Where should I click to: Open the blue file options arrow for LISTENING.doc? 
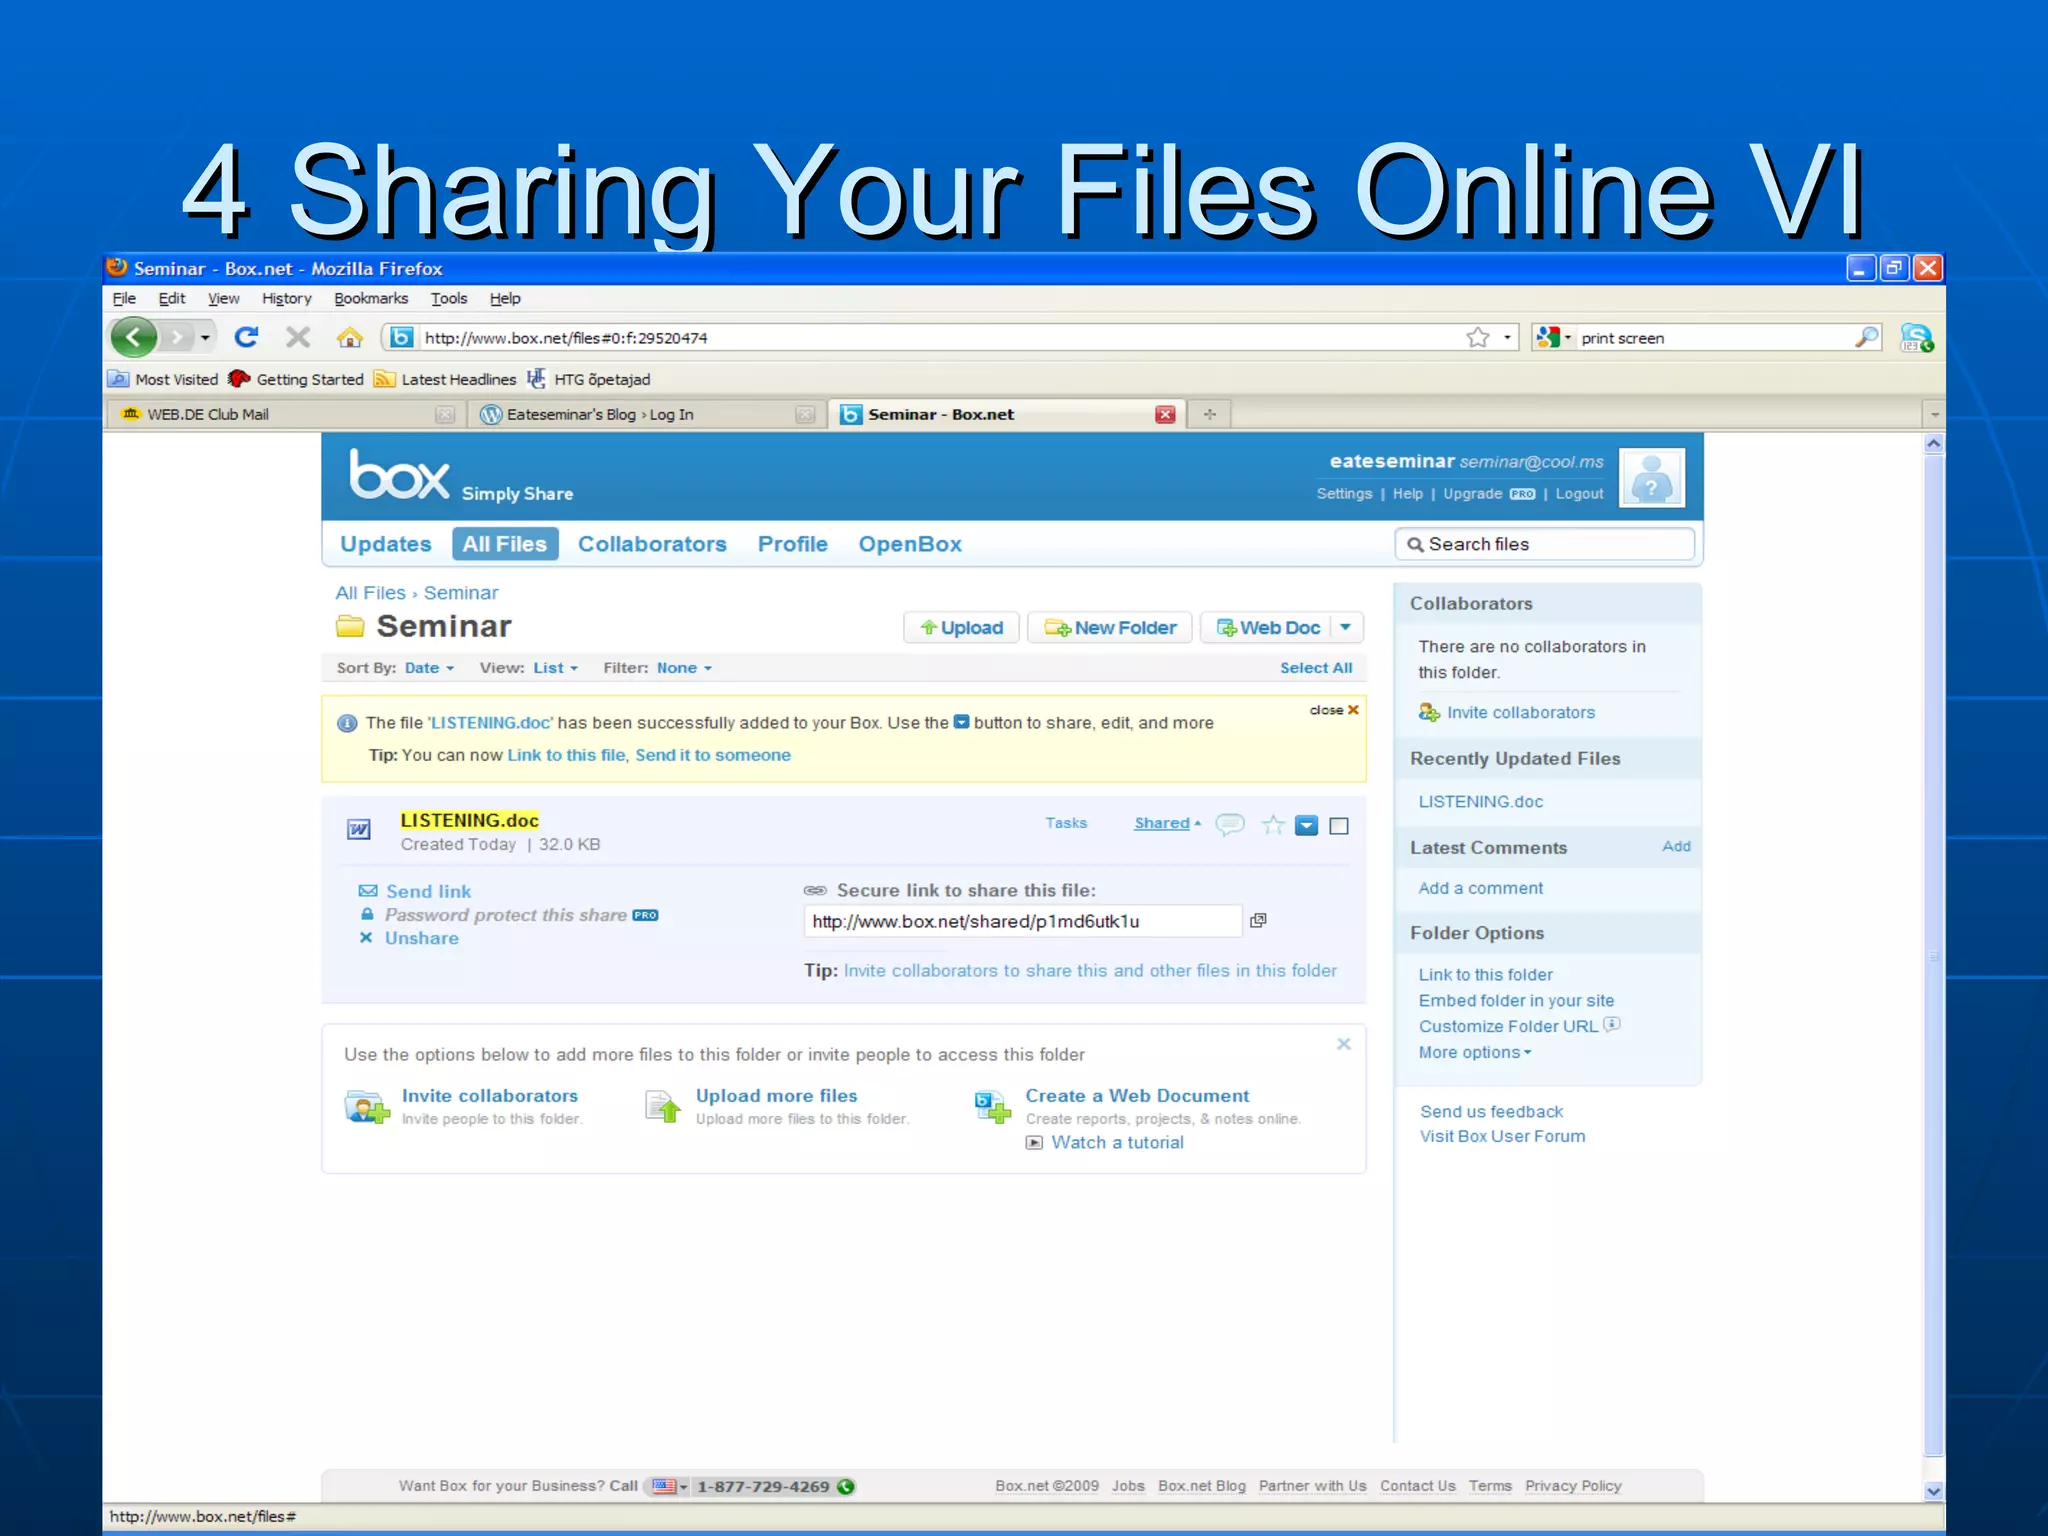[1306, 825]
